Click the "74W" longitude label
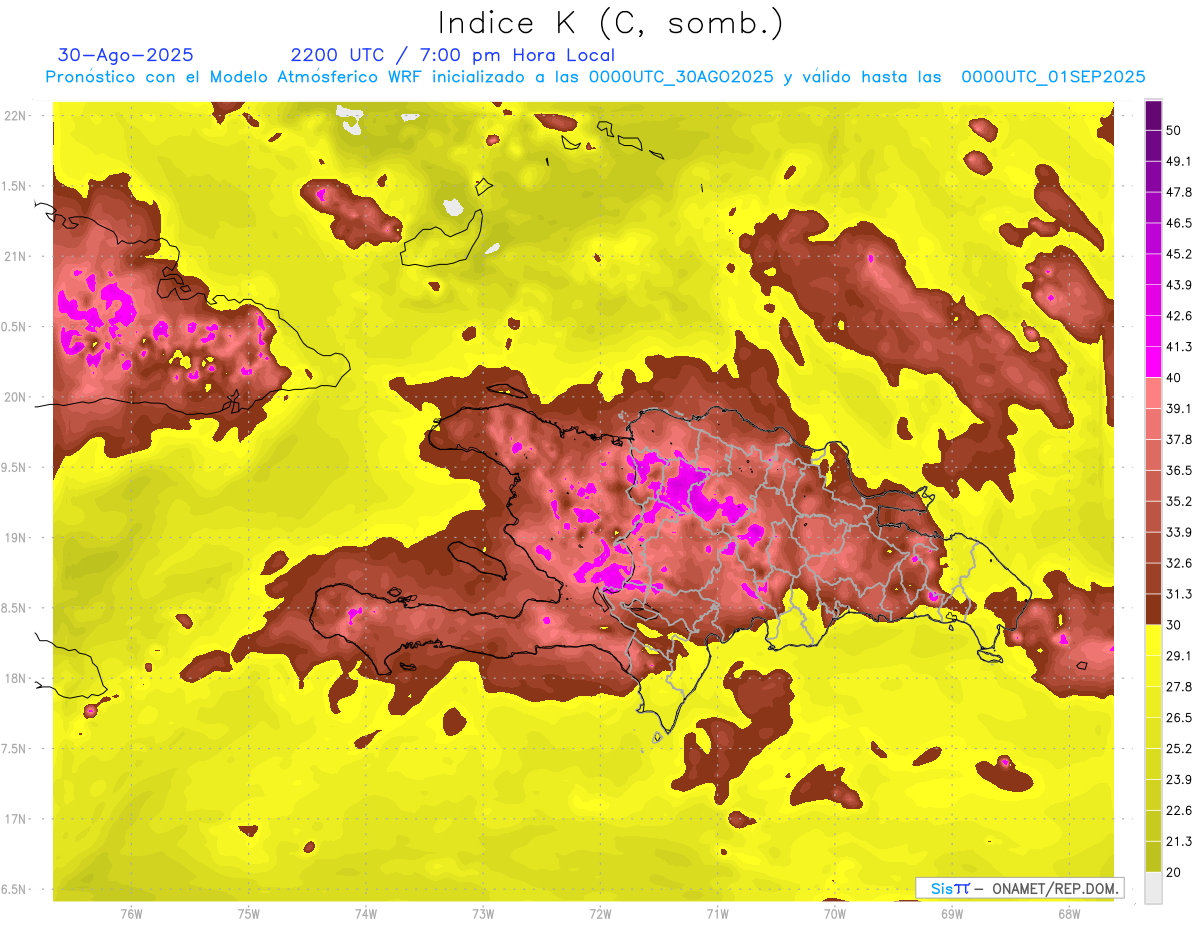Screen dimensions: 1200x927 point(366,913)
